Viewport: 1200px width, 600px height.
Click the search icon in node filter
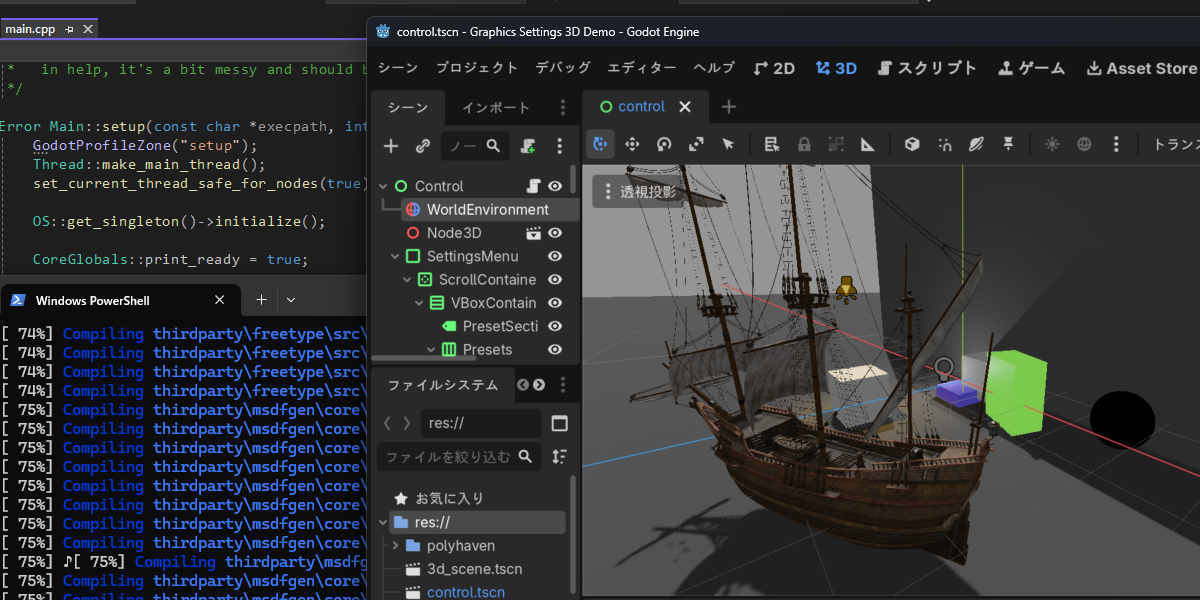[493, 146]
